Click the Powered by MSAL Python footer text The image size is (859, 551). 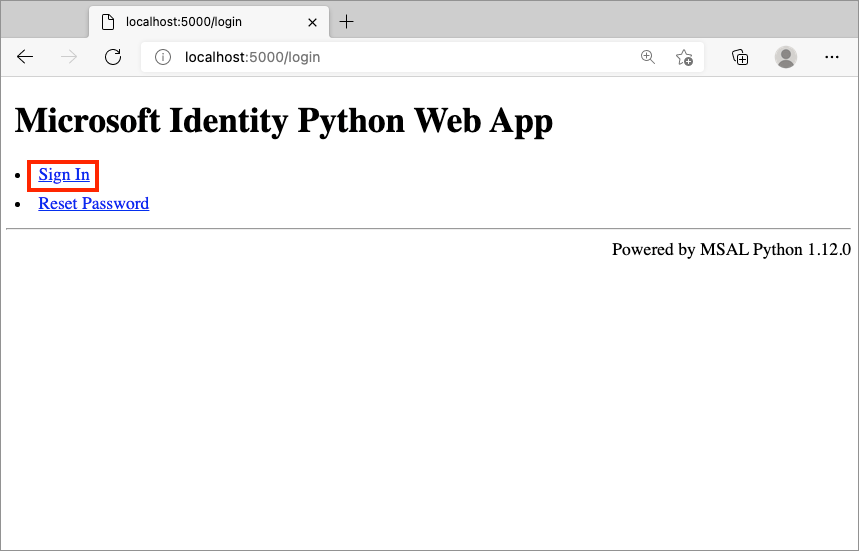pos(731,249)
